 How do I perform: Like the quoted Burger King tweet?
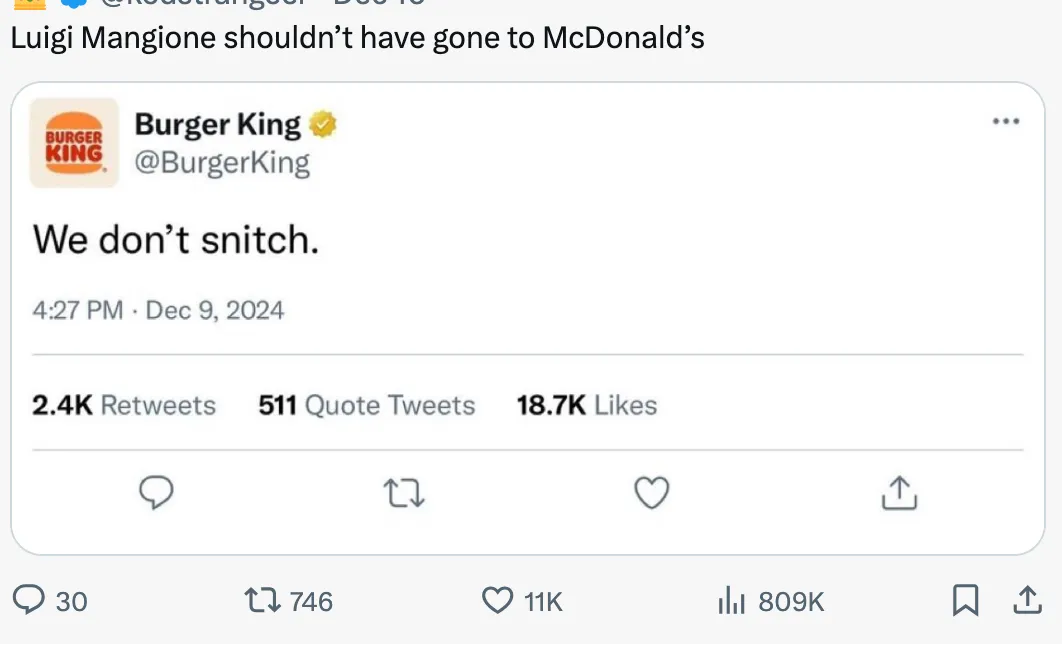tap(652, 493)
